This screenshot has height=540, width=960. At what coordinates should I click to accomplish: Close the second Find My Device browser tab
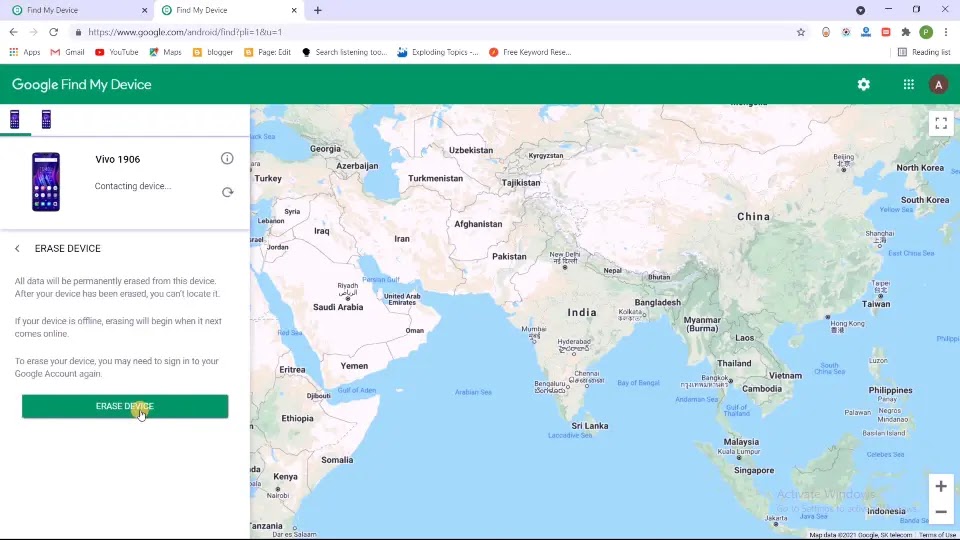pos(294,10)
